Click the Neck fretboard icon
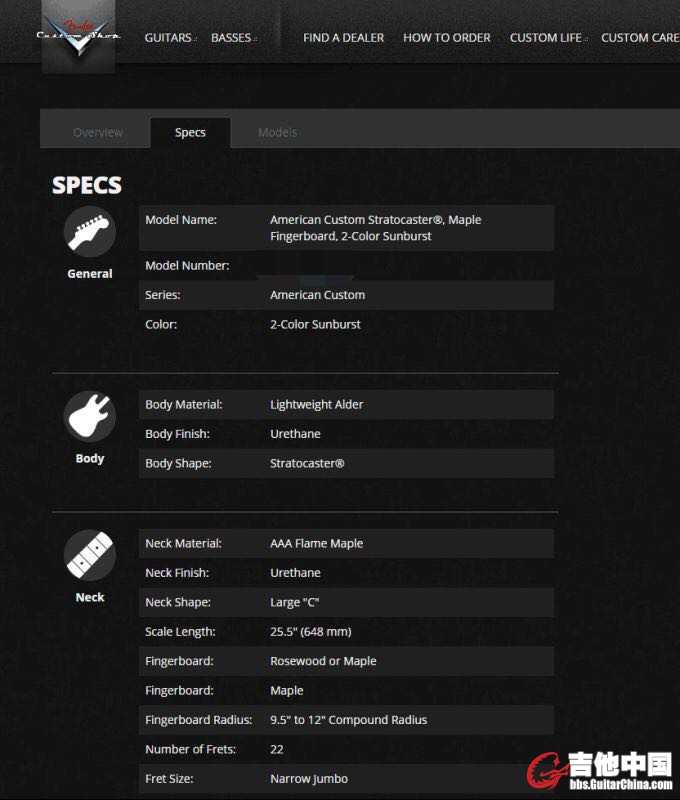The width and height of the screenshot is (680, 800). pyautogui.click(x=90, y=554)
